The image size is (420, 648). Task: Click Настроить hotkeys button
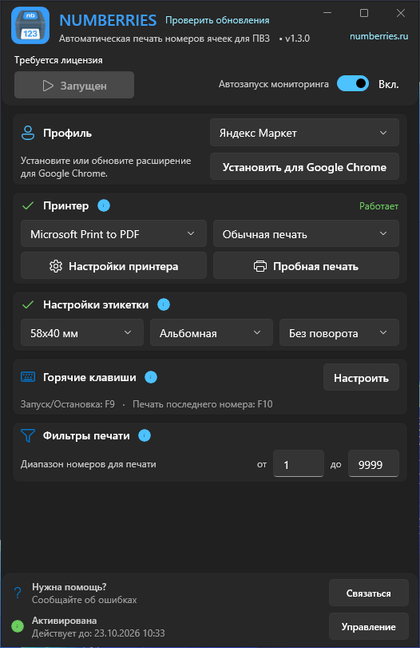[361, 377]
